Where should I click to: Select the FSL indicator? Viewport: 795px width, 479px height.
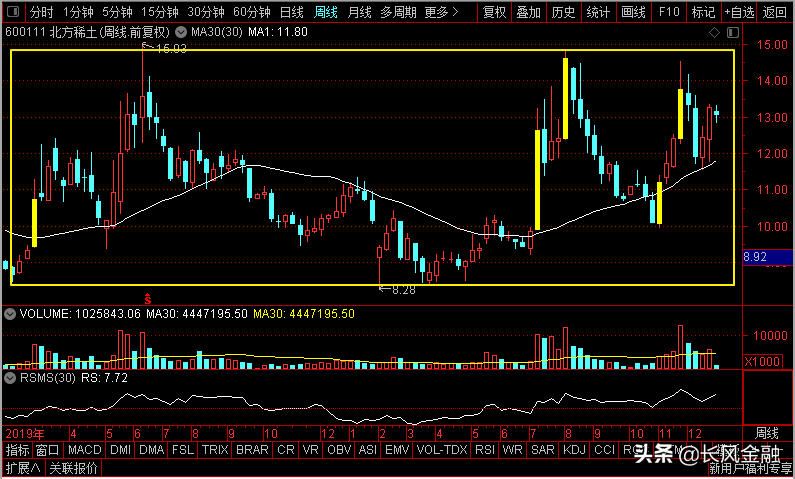pyautogui.click(x=183, y=450)
